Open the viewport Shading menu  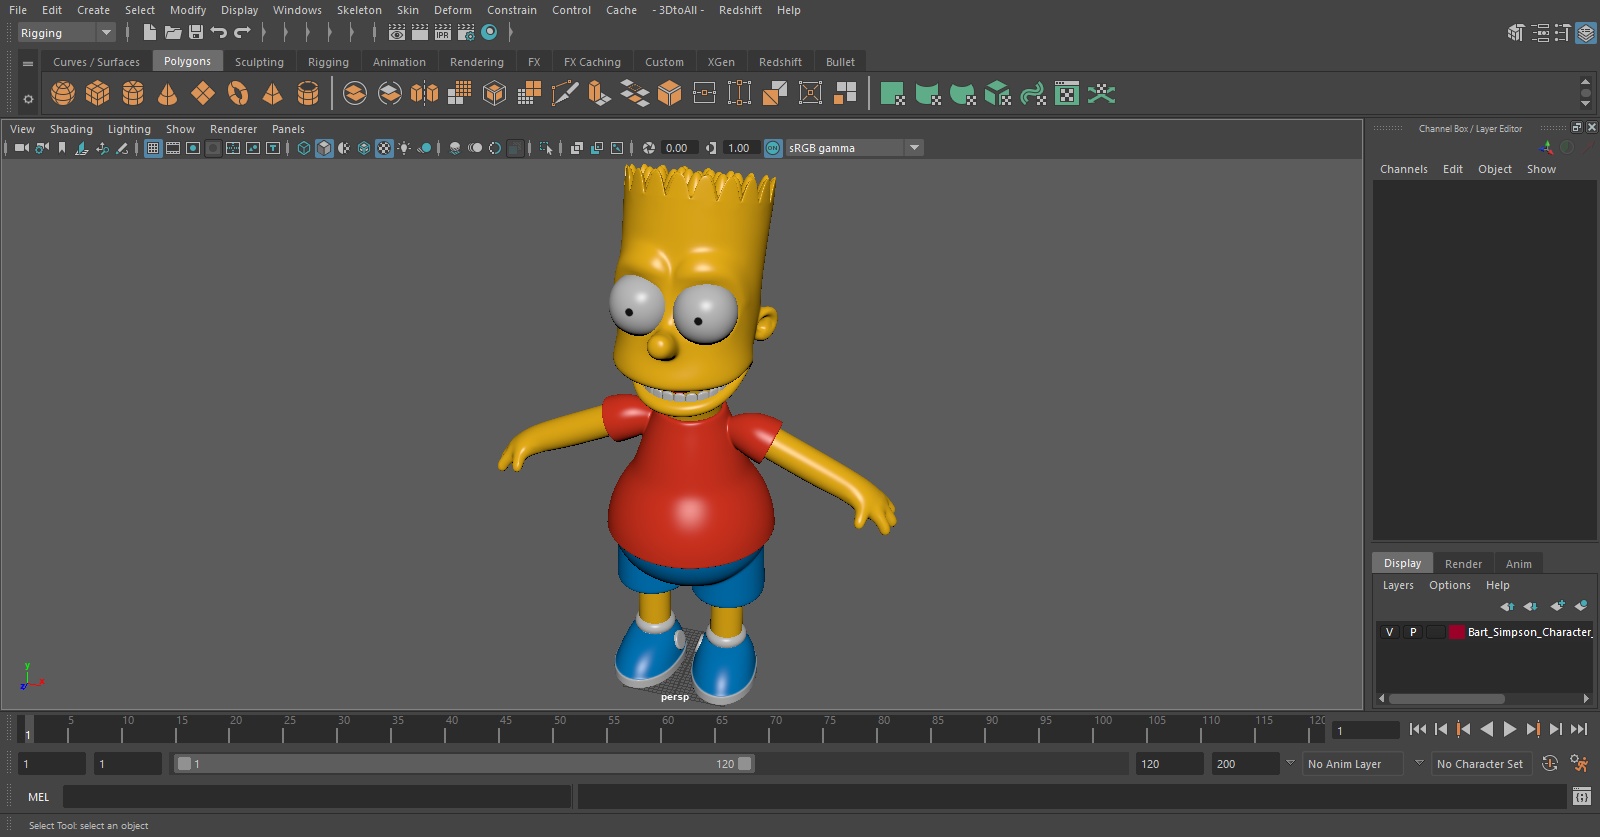click(x=71, y=129)
